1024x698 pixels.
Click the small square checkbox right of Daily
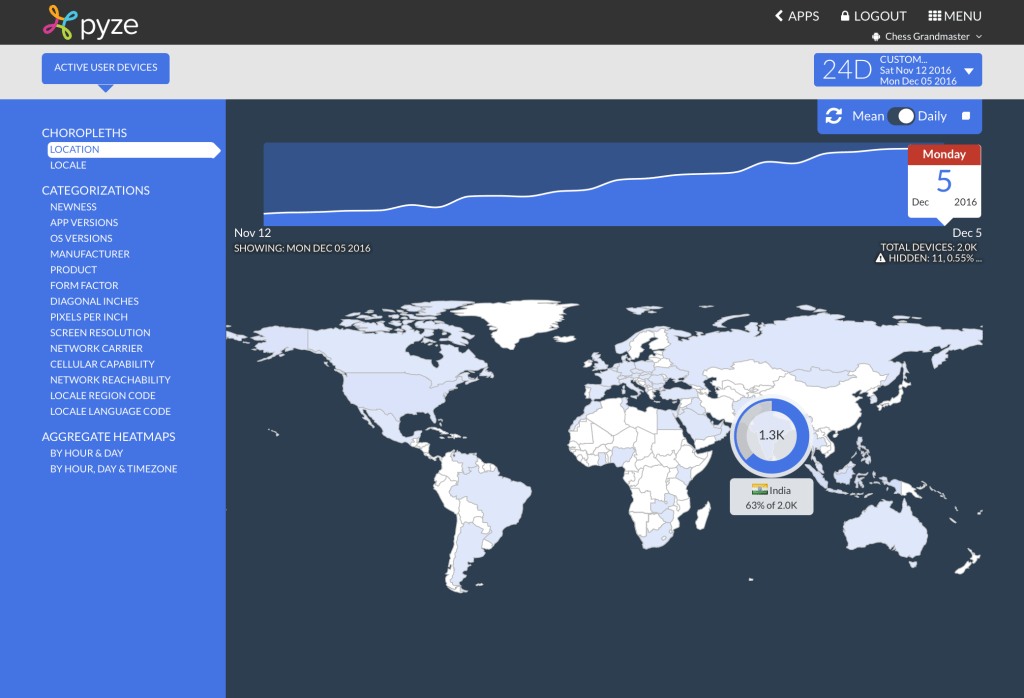tap(965, 116)
